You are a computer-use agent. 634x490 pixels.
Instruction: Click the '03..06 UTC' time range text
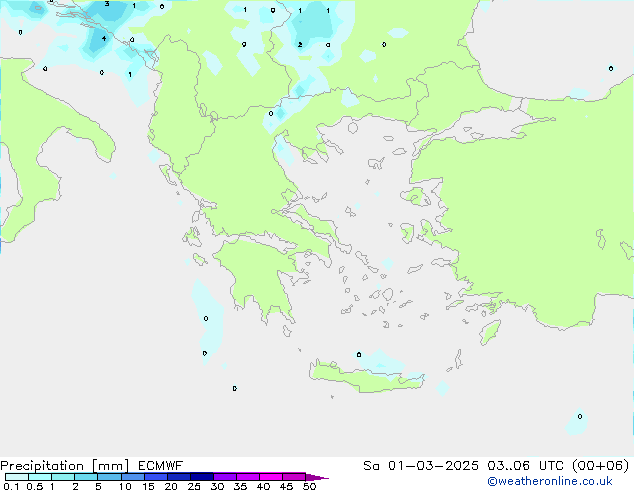click(x=525, y=466)
